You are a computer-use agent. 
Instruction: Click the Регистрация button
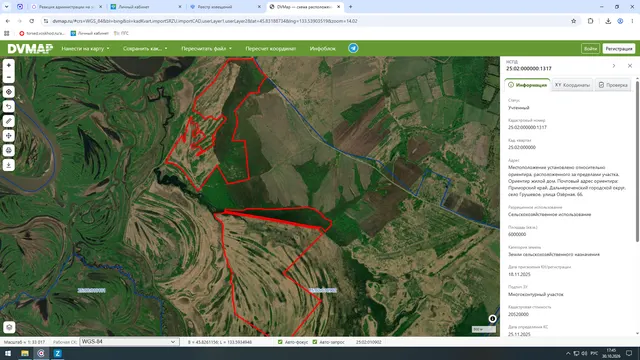tap(619, 49)
